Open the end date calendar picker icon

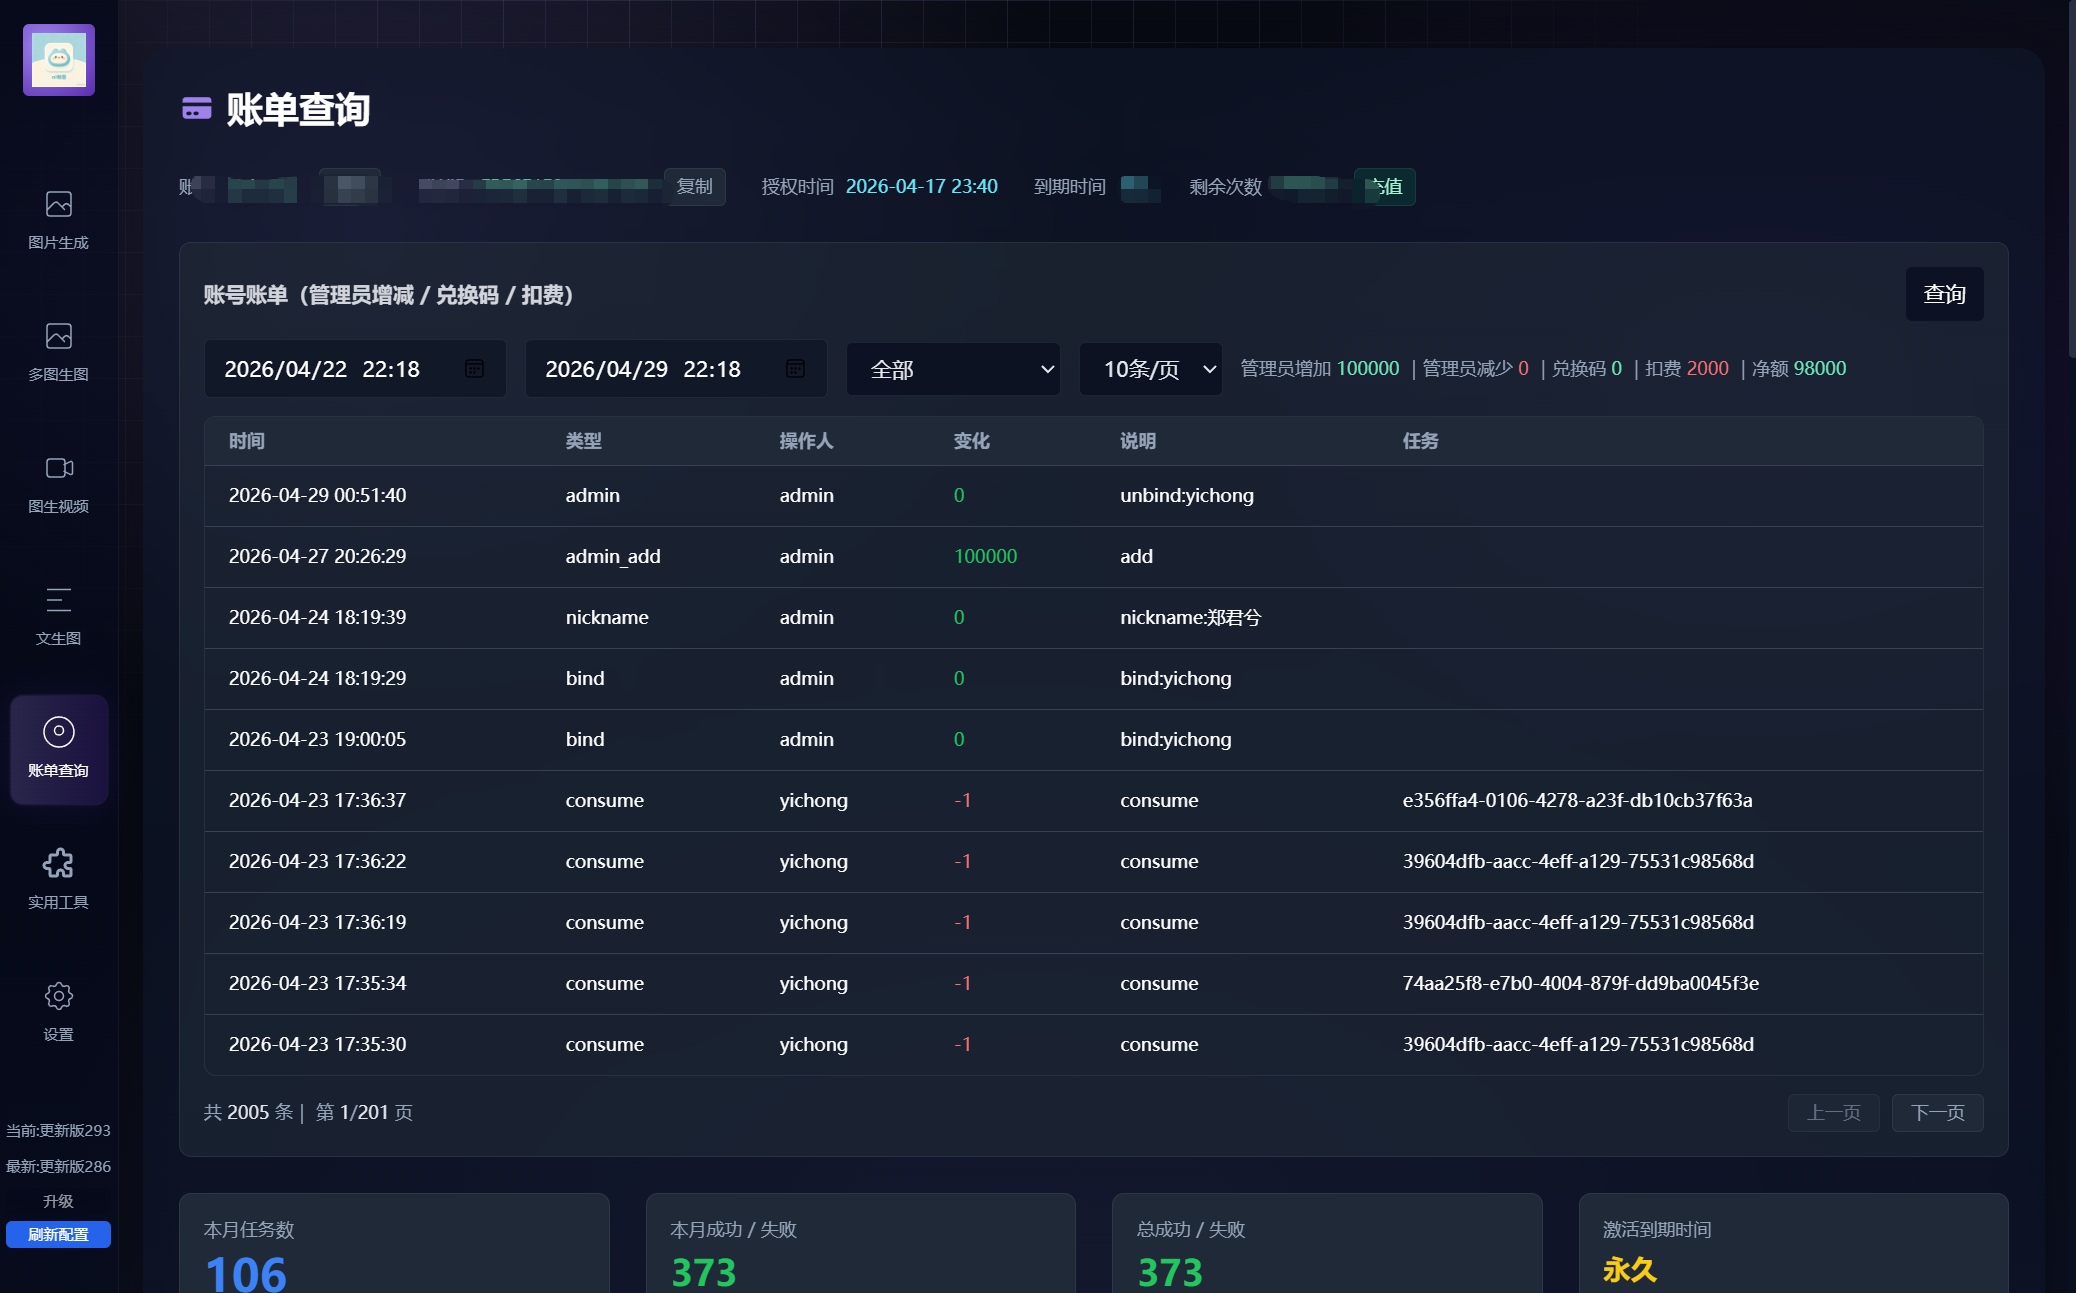(x=796, y=369)
